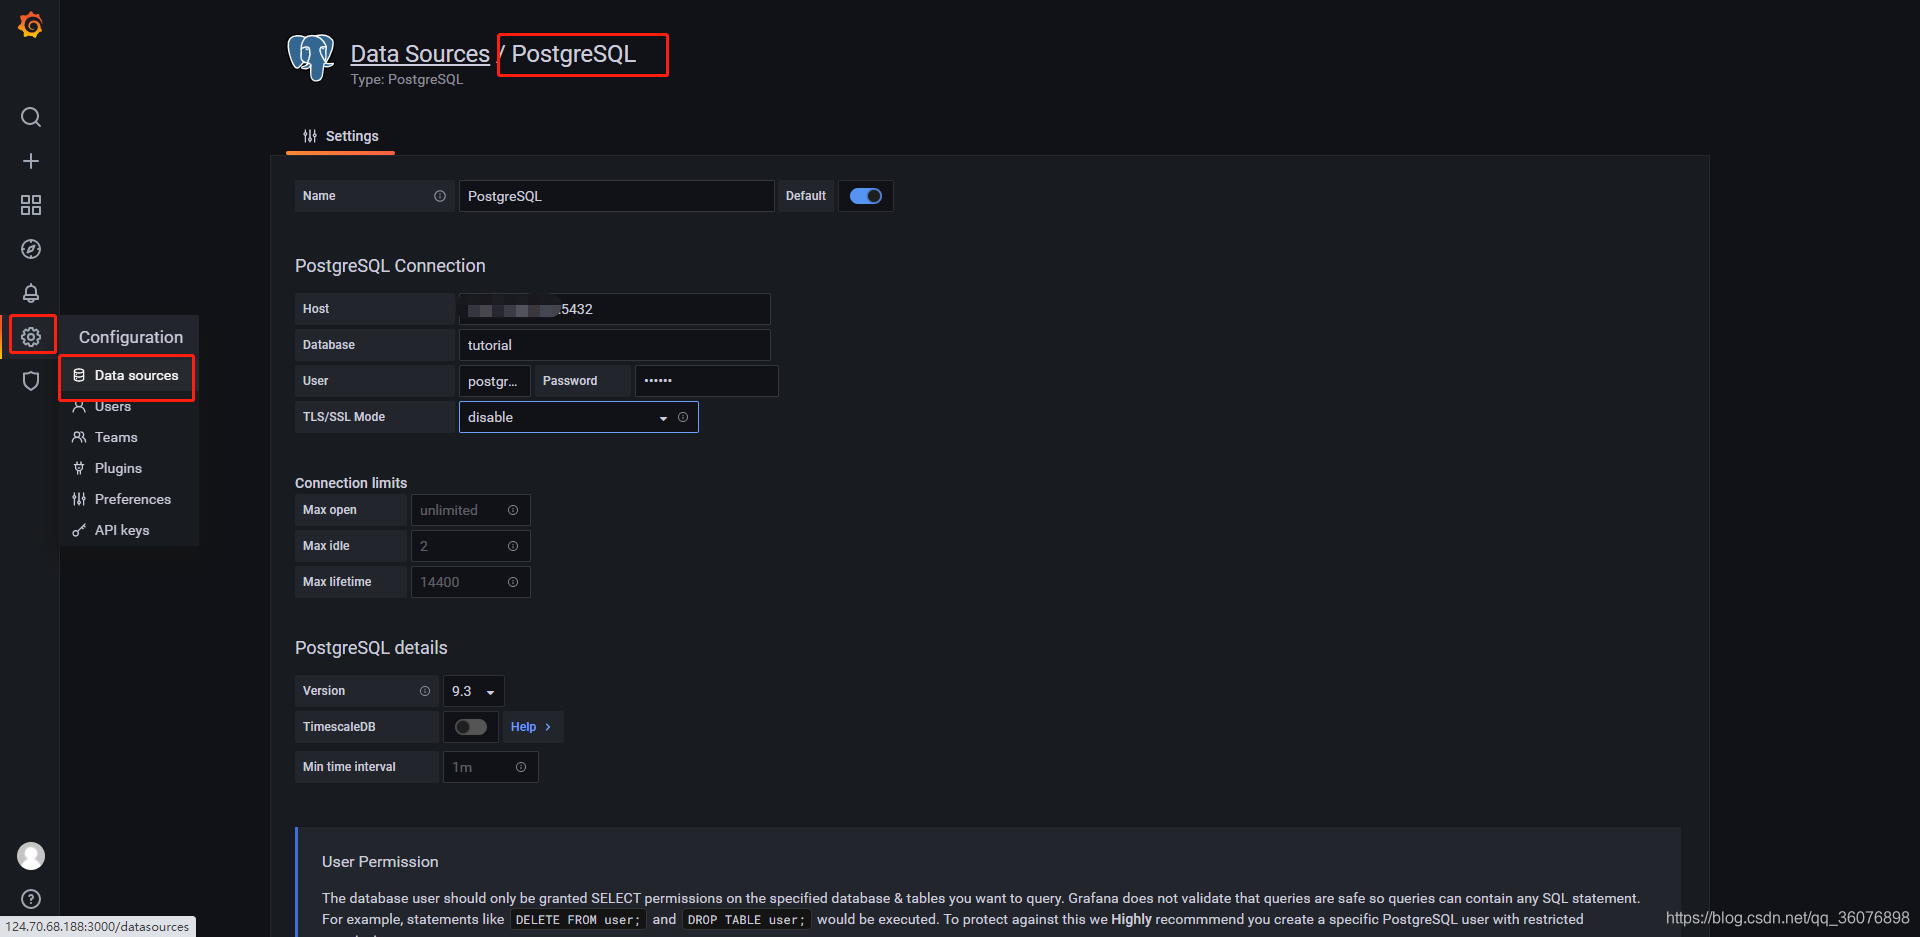Open Plugins in Configuration menu
Image resolution: width=1920 pixels, height=937 pixels.
click(x=118, y=468)
